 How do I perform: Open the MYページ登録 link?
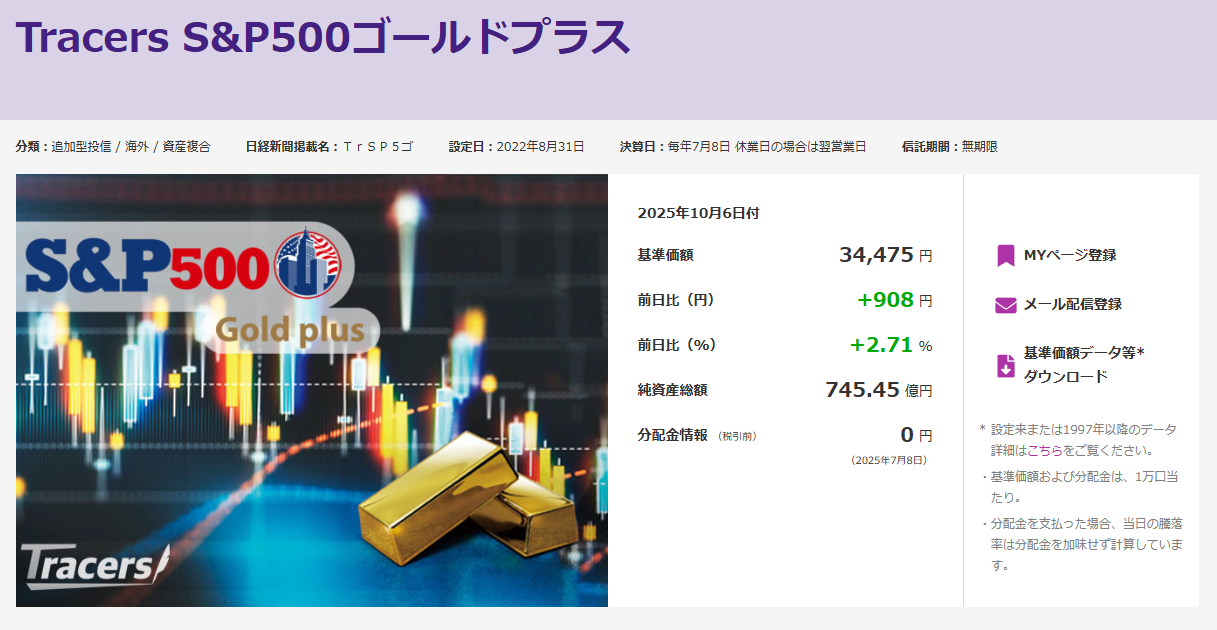1069,255
